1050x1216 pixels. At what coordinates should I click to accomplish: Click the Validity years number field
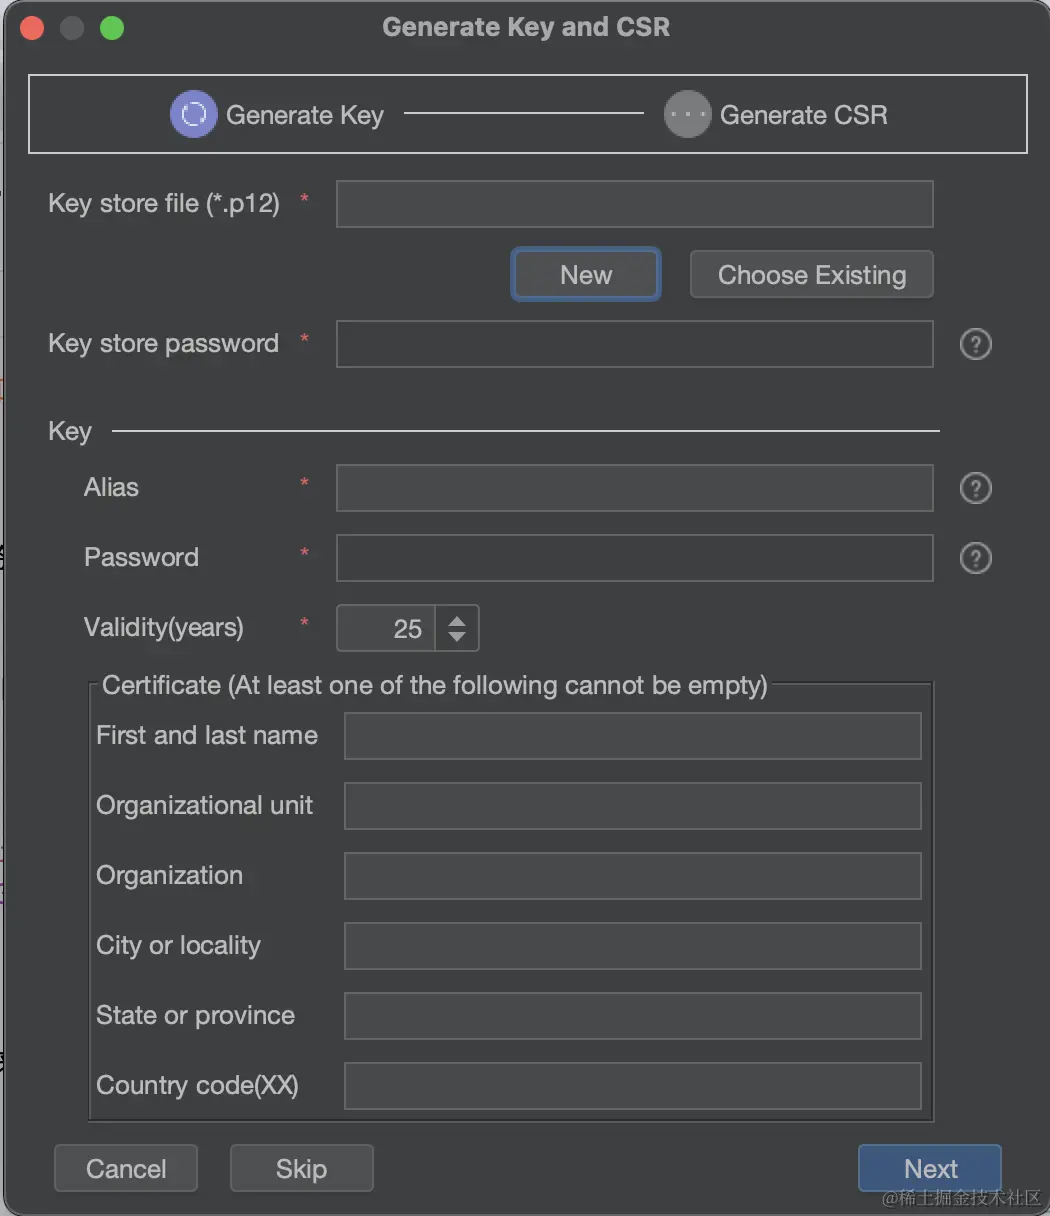[388, 629]
